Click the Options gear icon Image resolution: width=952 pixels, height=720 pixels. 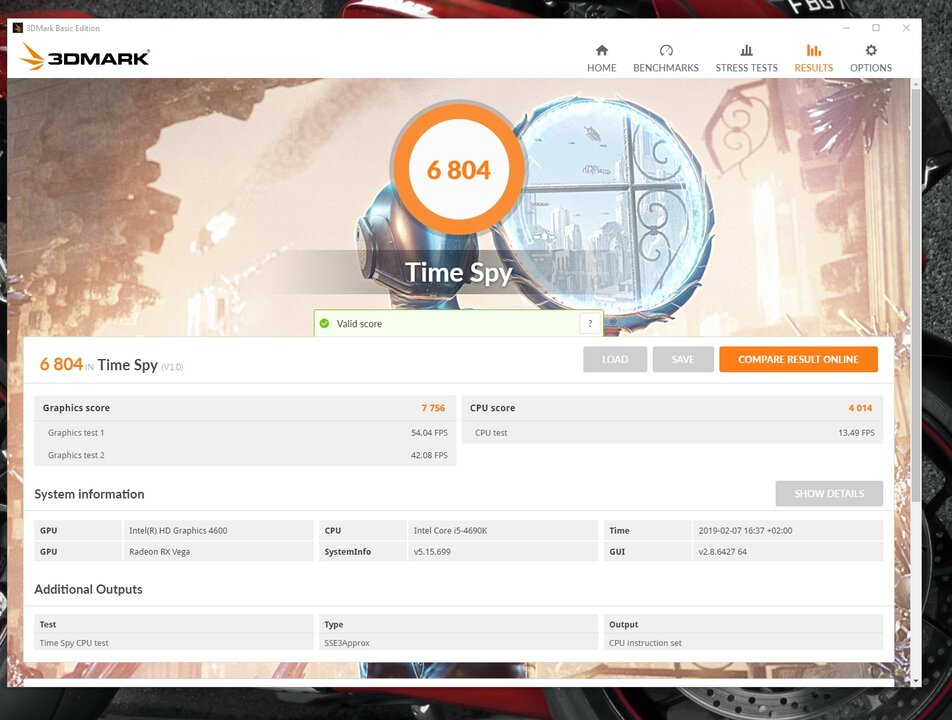click(x=871, y=50)
